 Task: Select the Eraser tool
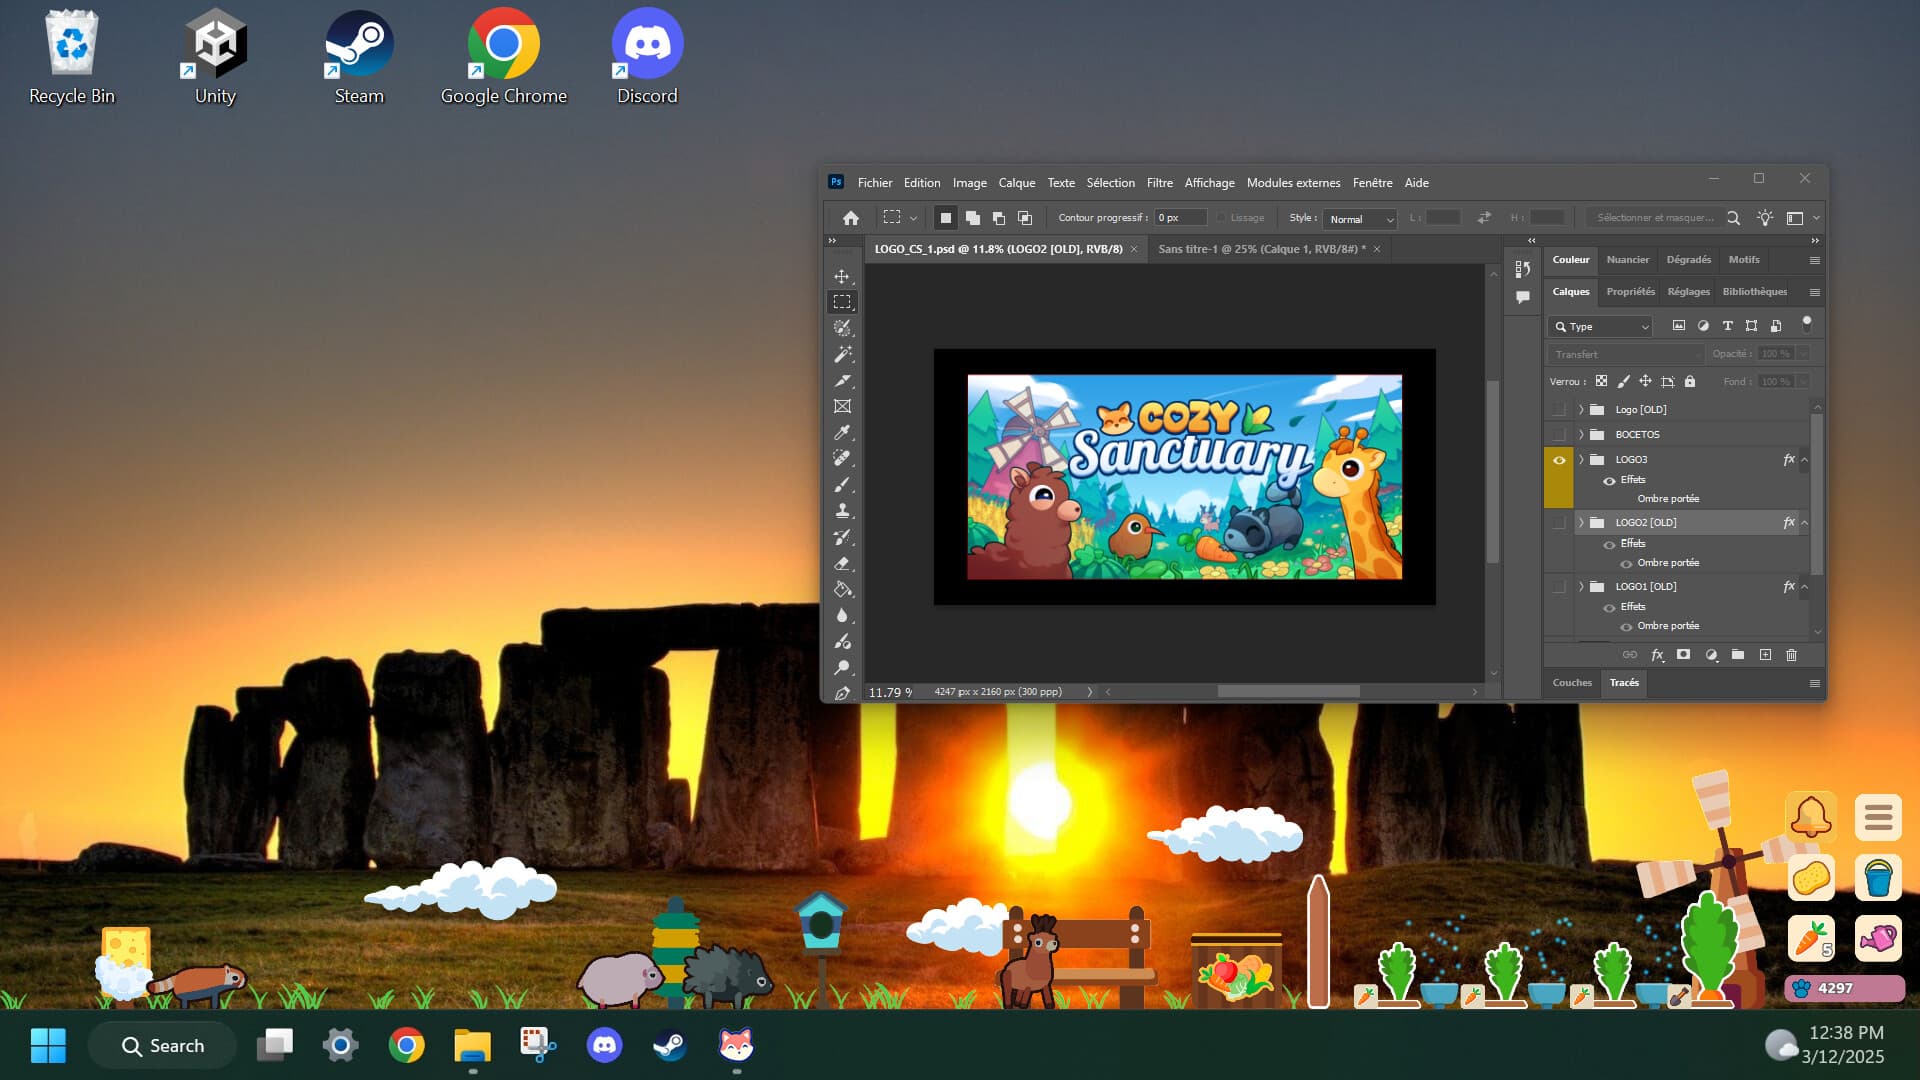[843, 563]
